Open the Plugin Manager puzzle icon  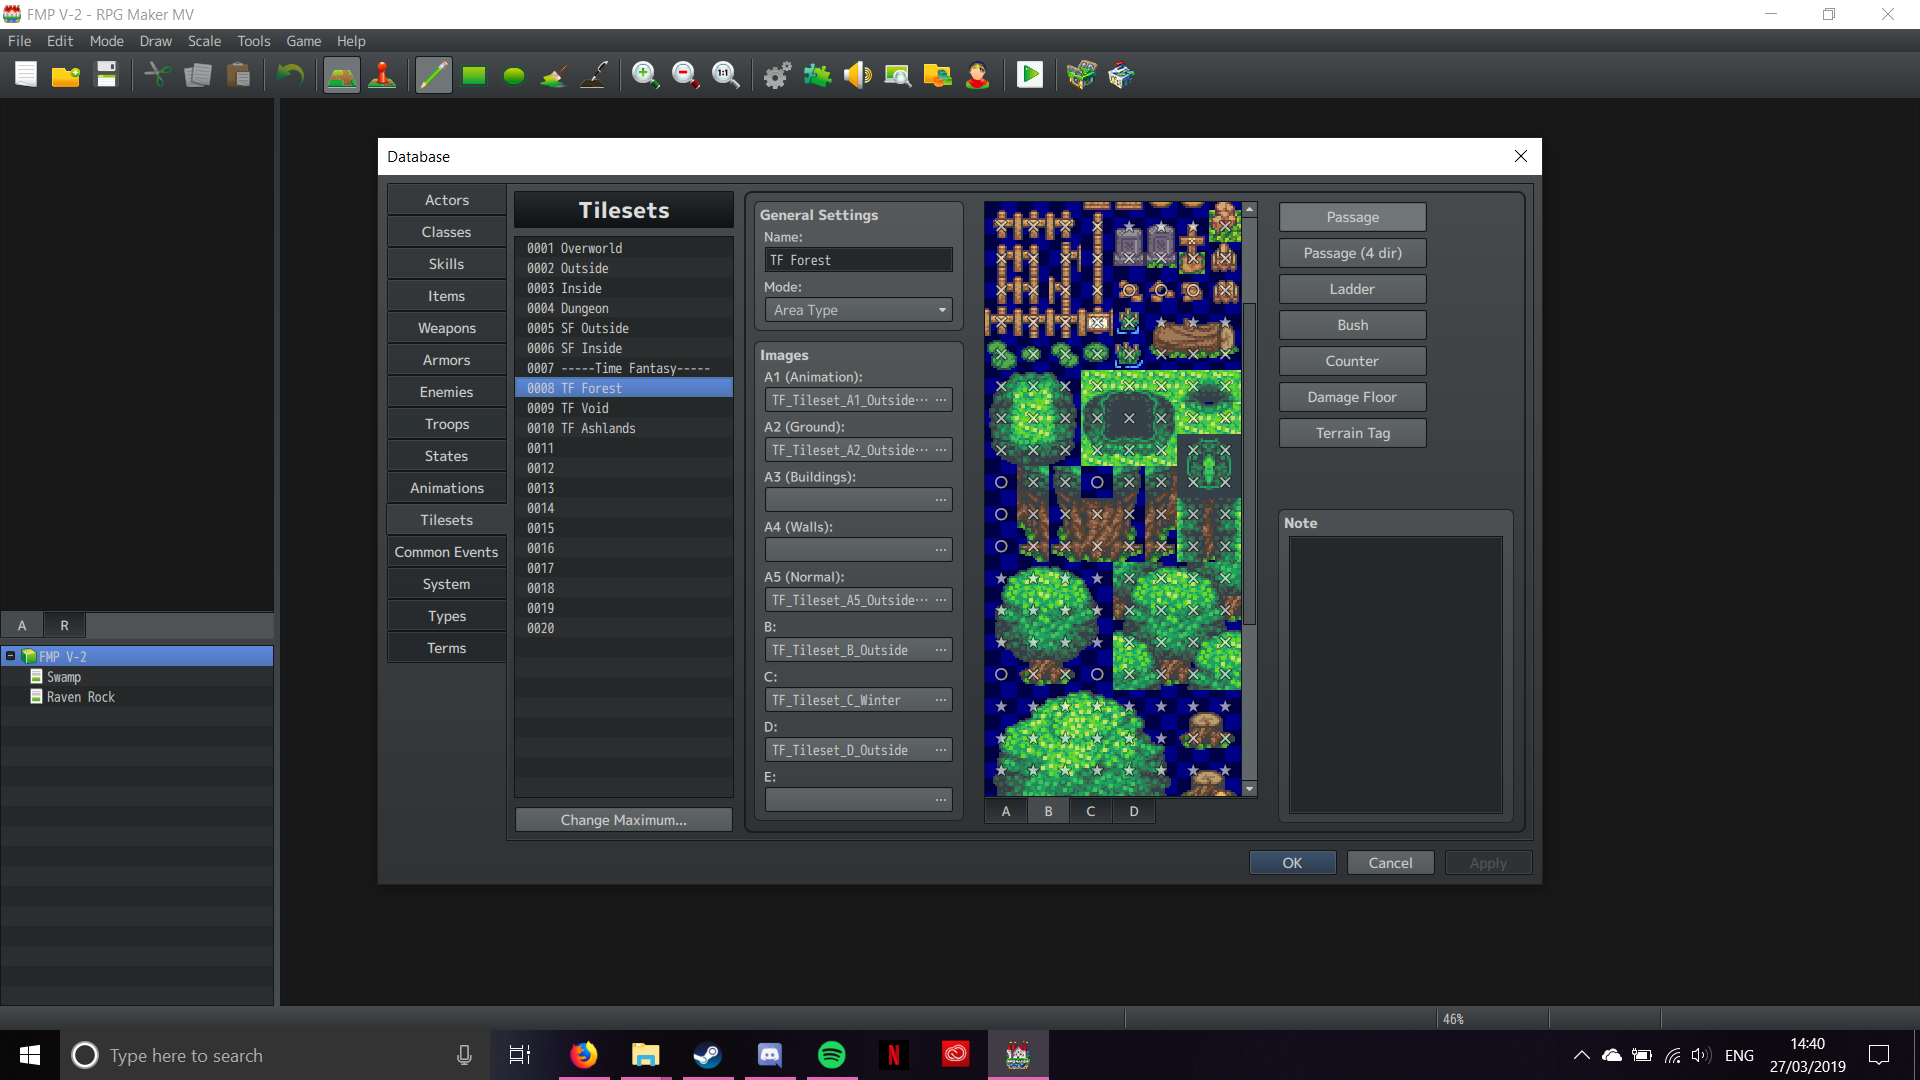coord(817,75)
